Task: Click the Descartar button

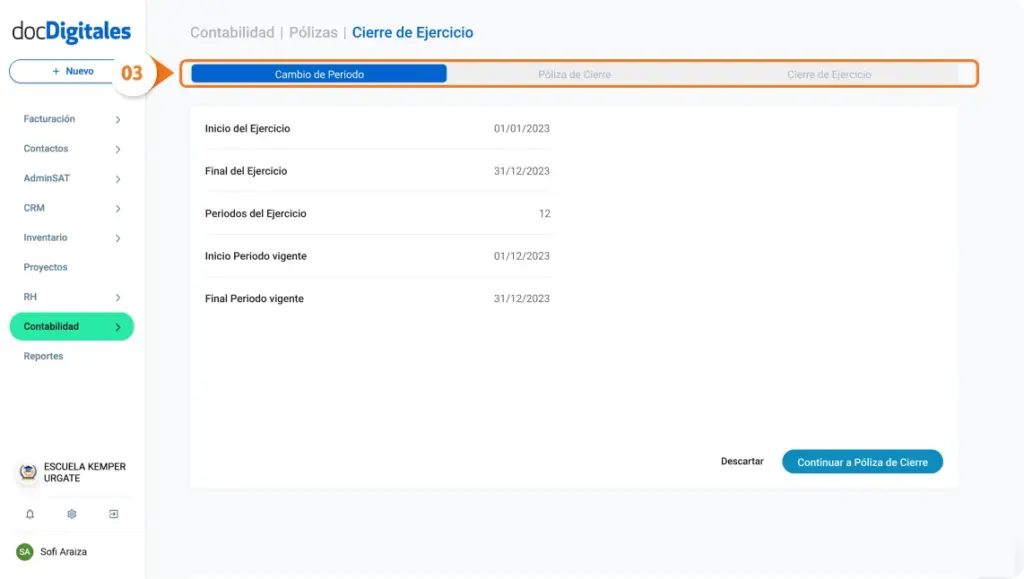Action: 741,461
